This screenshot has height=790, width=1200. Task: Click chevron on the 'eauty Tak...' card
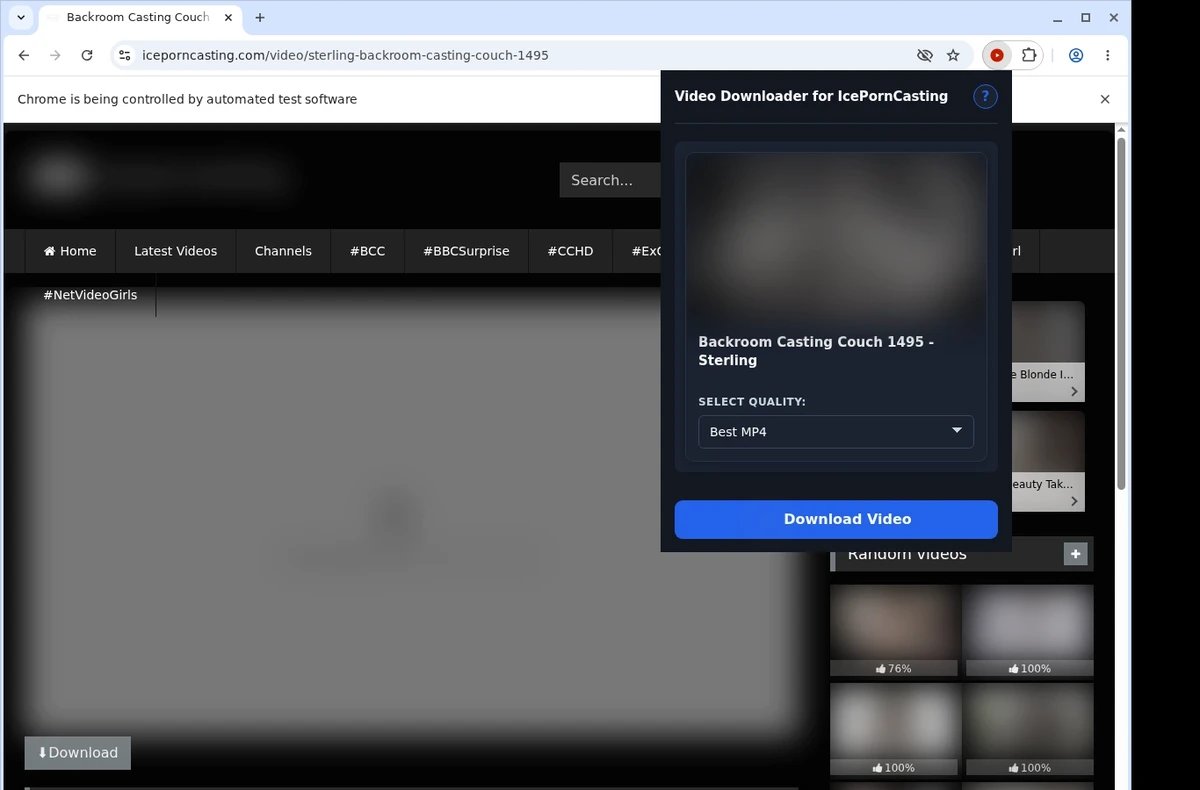click(x=1074, y=501)
